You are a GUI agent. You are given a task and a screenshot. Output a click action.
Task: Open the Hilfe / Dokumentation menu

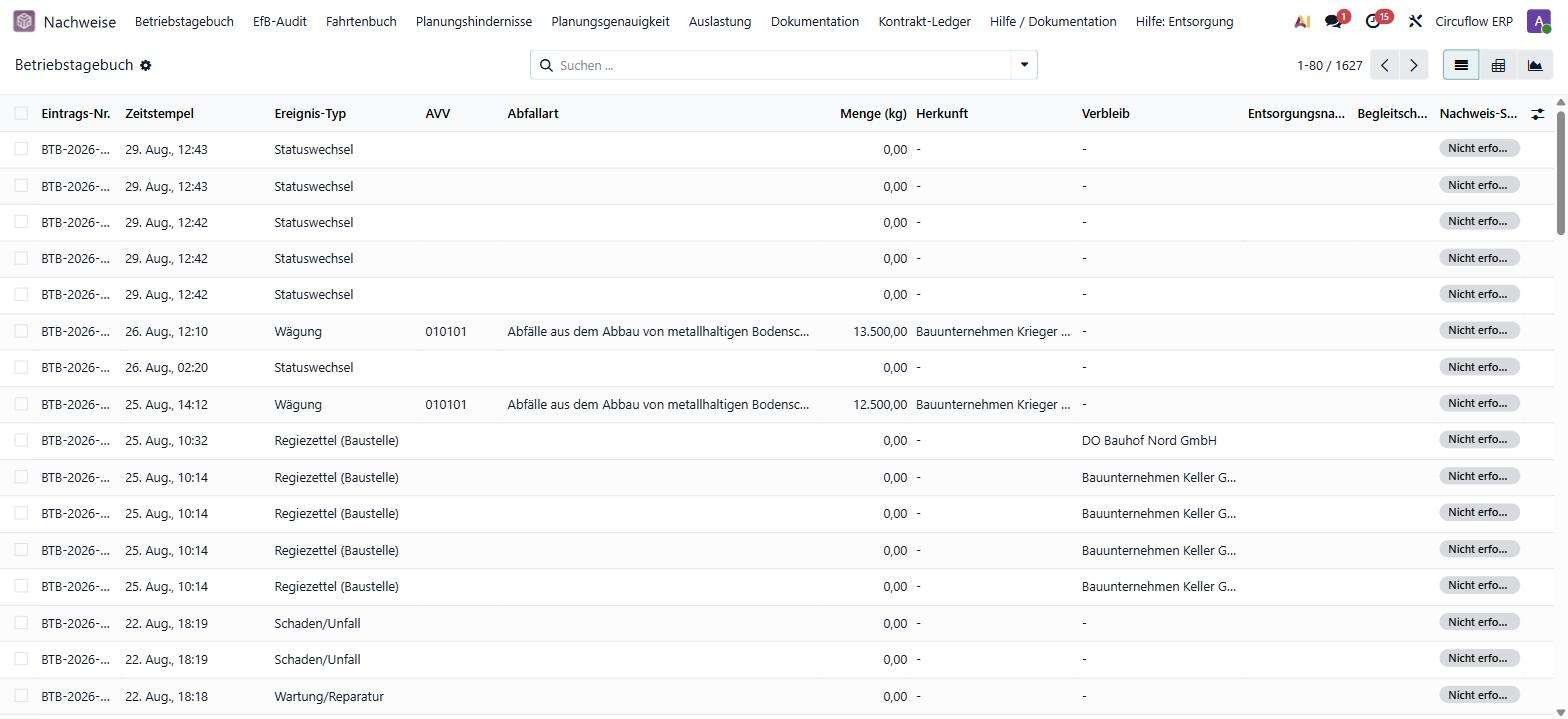click(1053, 21)
